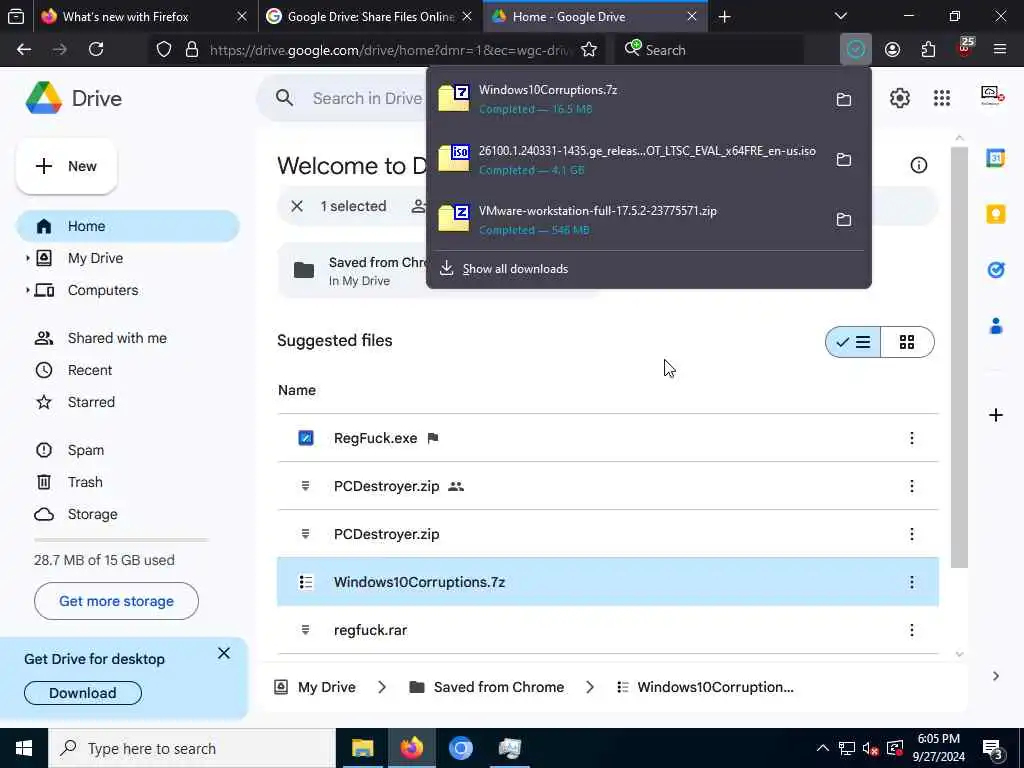Click the storage usage bar
This screenshot has height=768, width=1024.
[121, 541]
